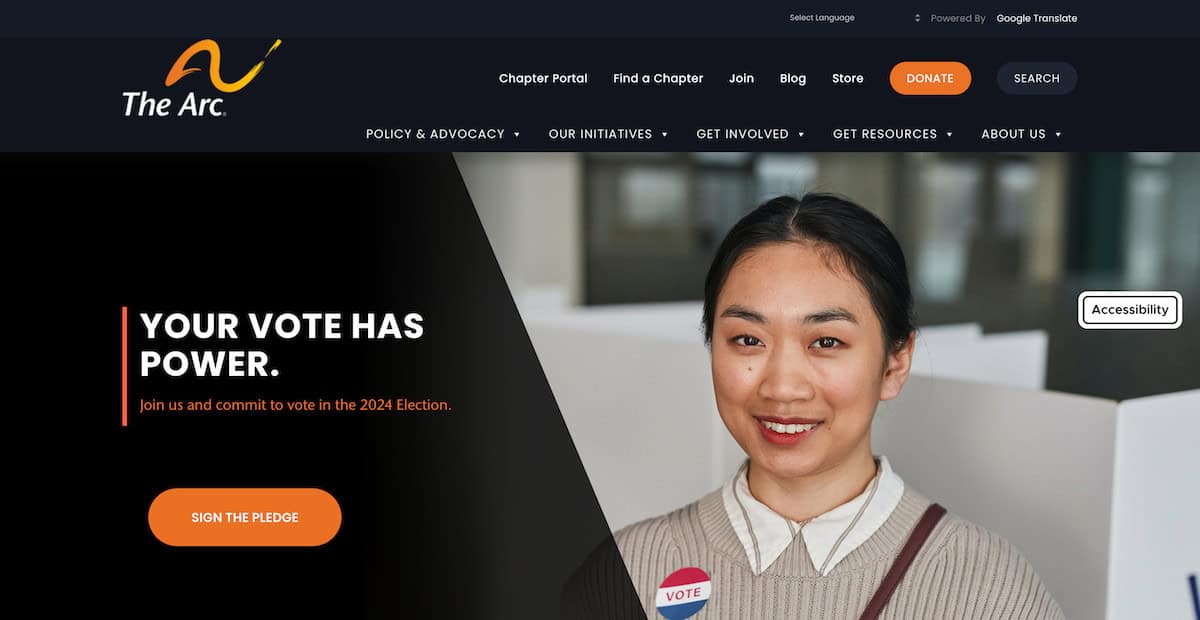This screenshot has height=620, width=1200.
Task: Open the Join page
Action: click(x=741, y=78)
